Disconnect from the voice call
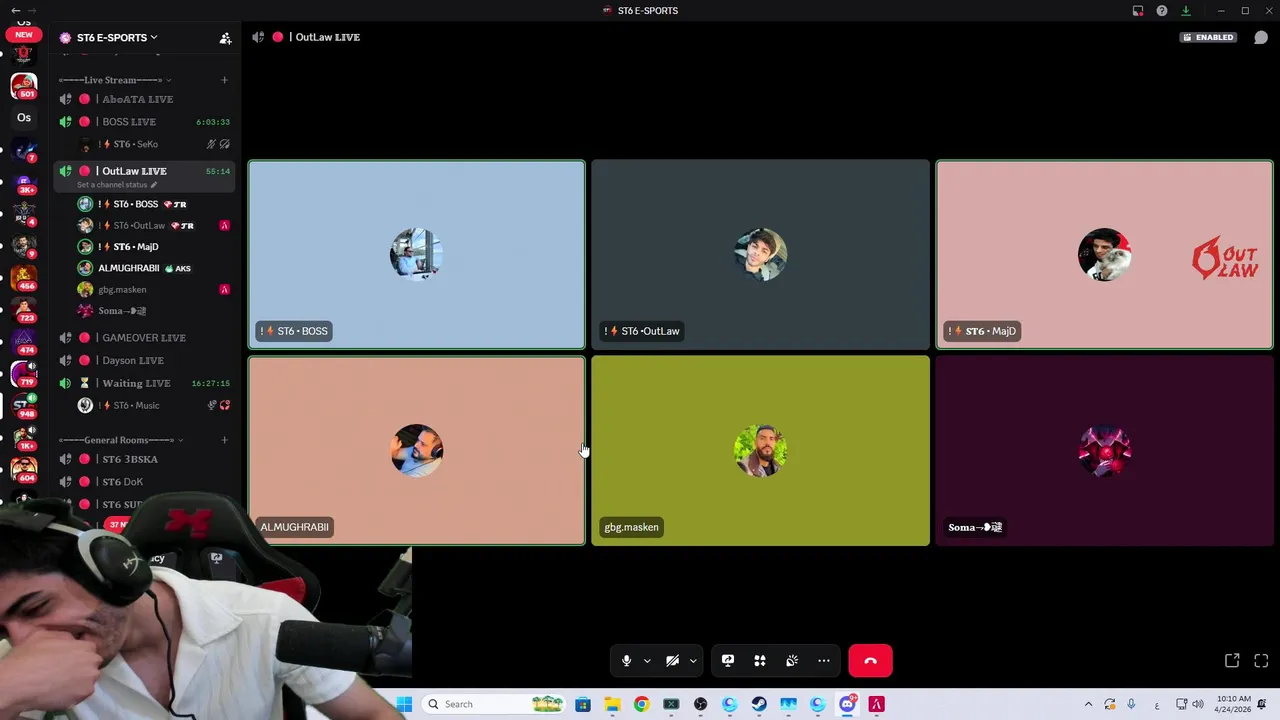1280x720 pixels. 870,661
